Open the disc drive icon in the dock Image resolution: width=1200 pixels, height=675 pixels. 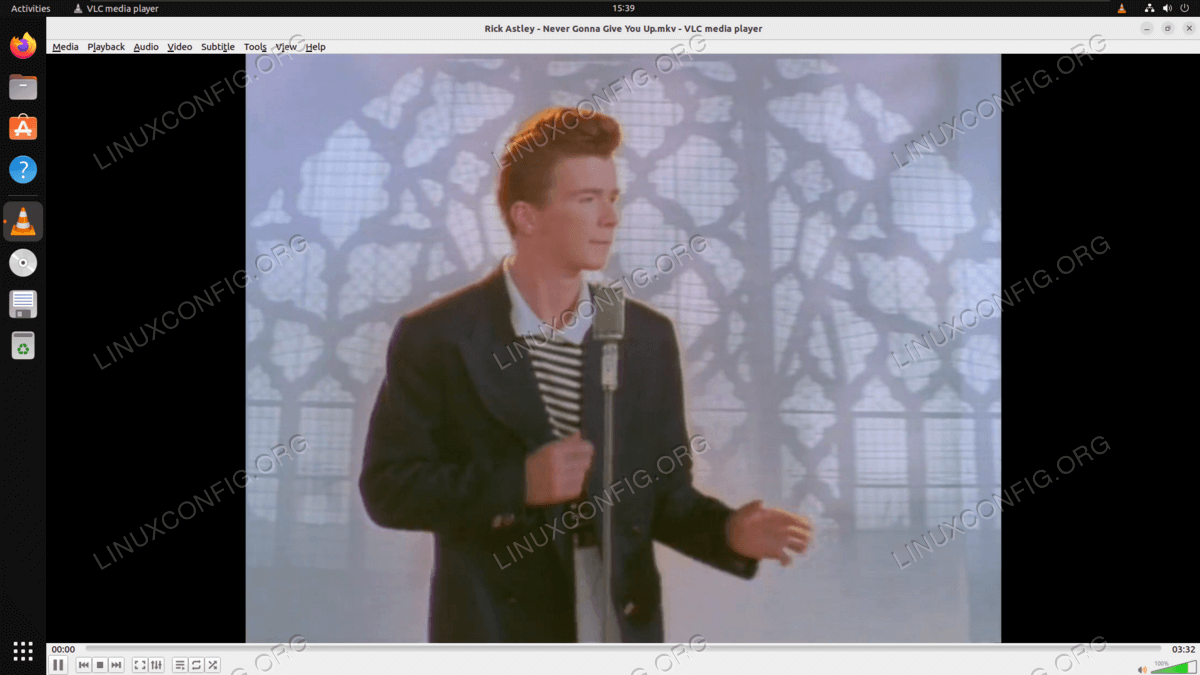pos(23,263)
